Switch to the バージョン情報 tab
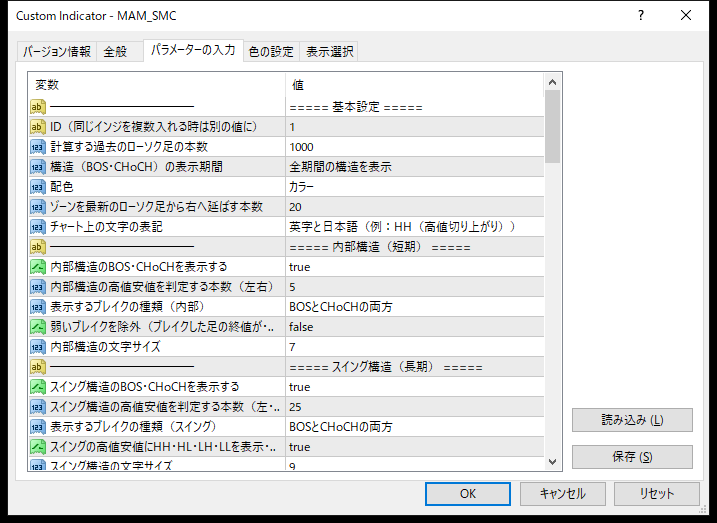The image size is (717, 523). coord(57,51)
